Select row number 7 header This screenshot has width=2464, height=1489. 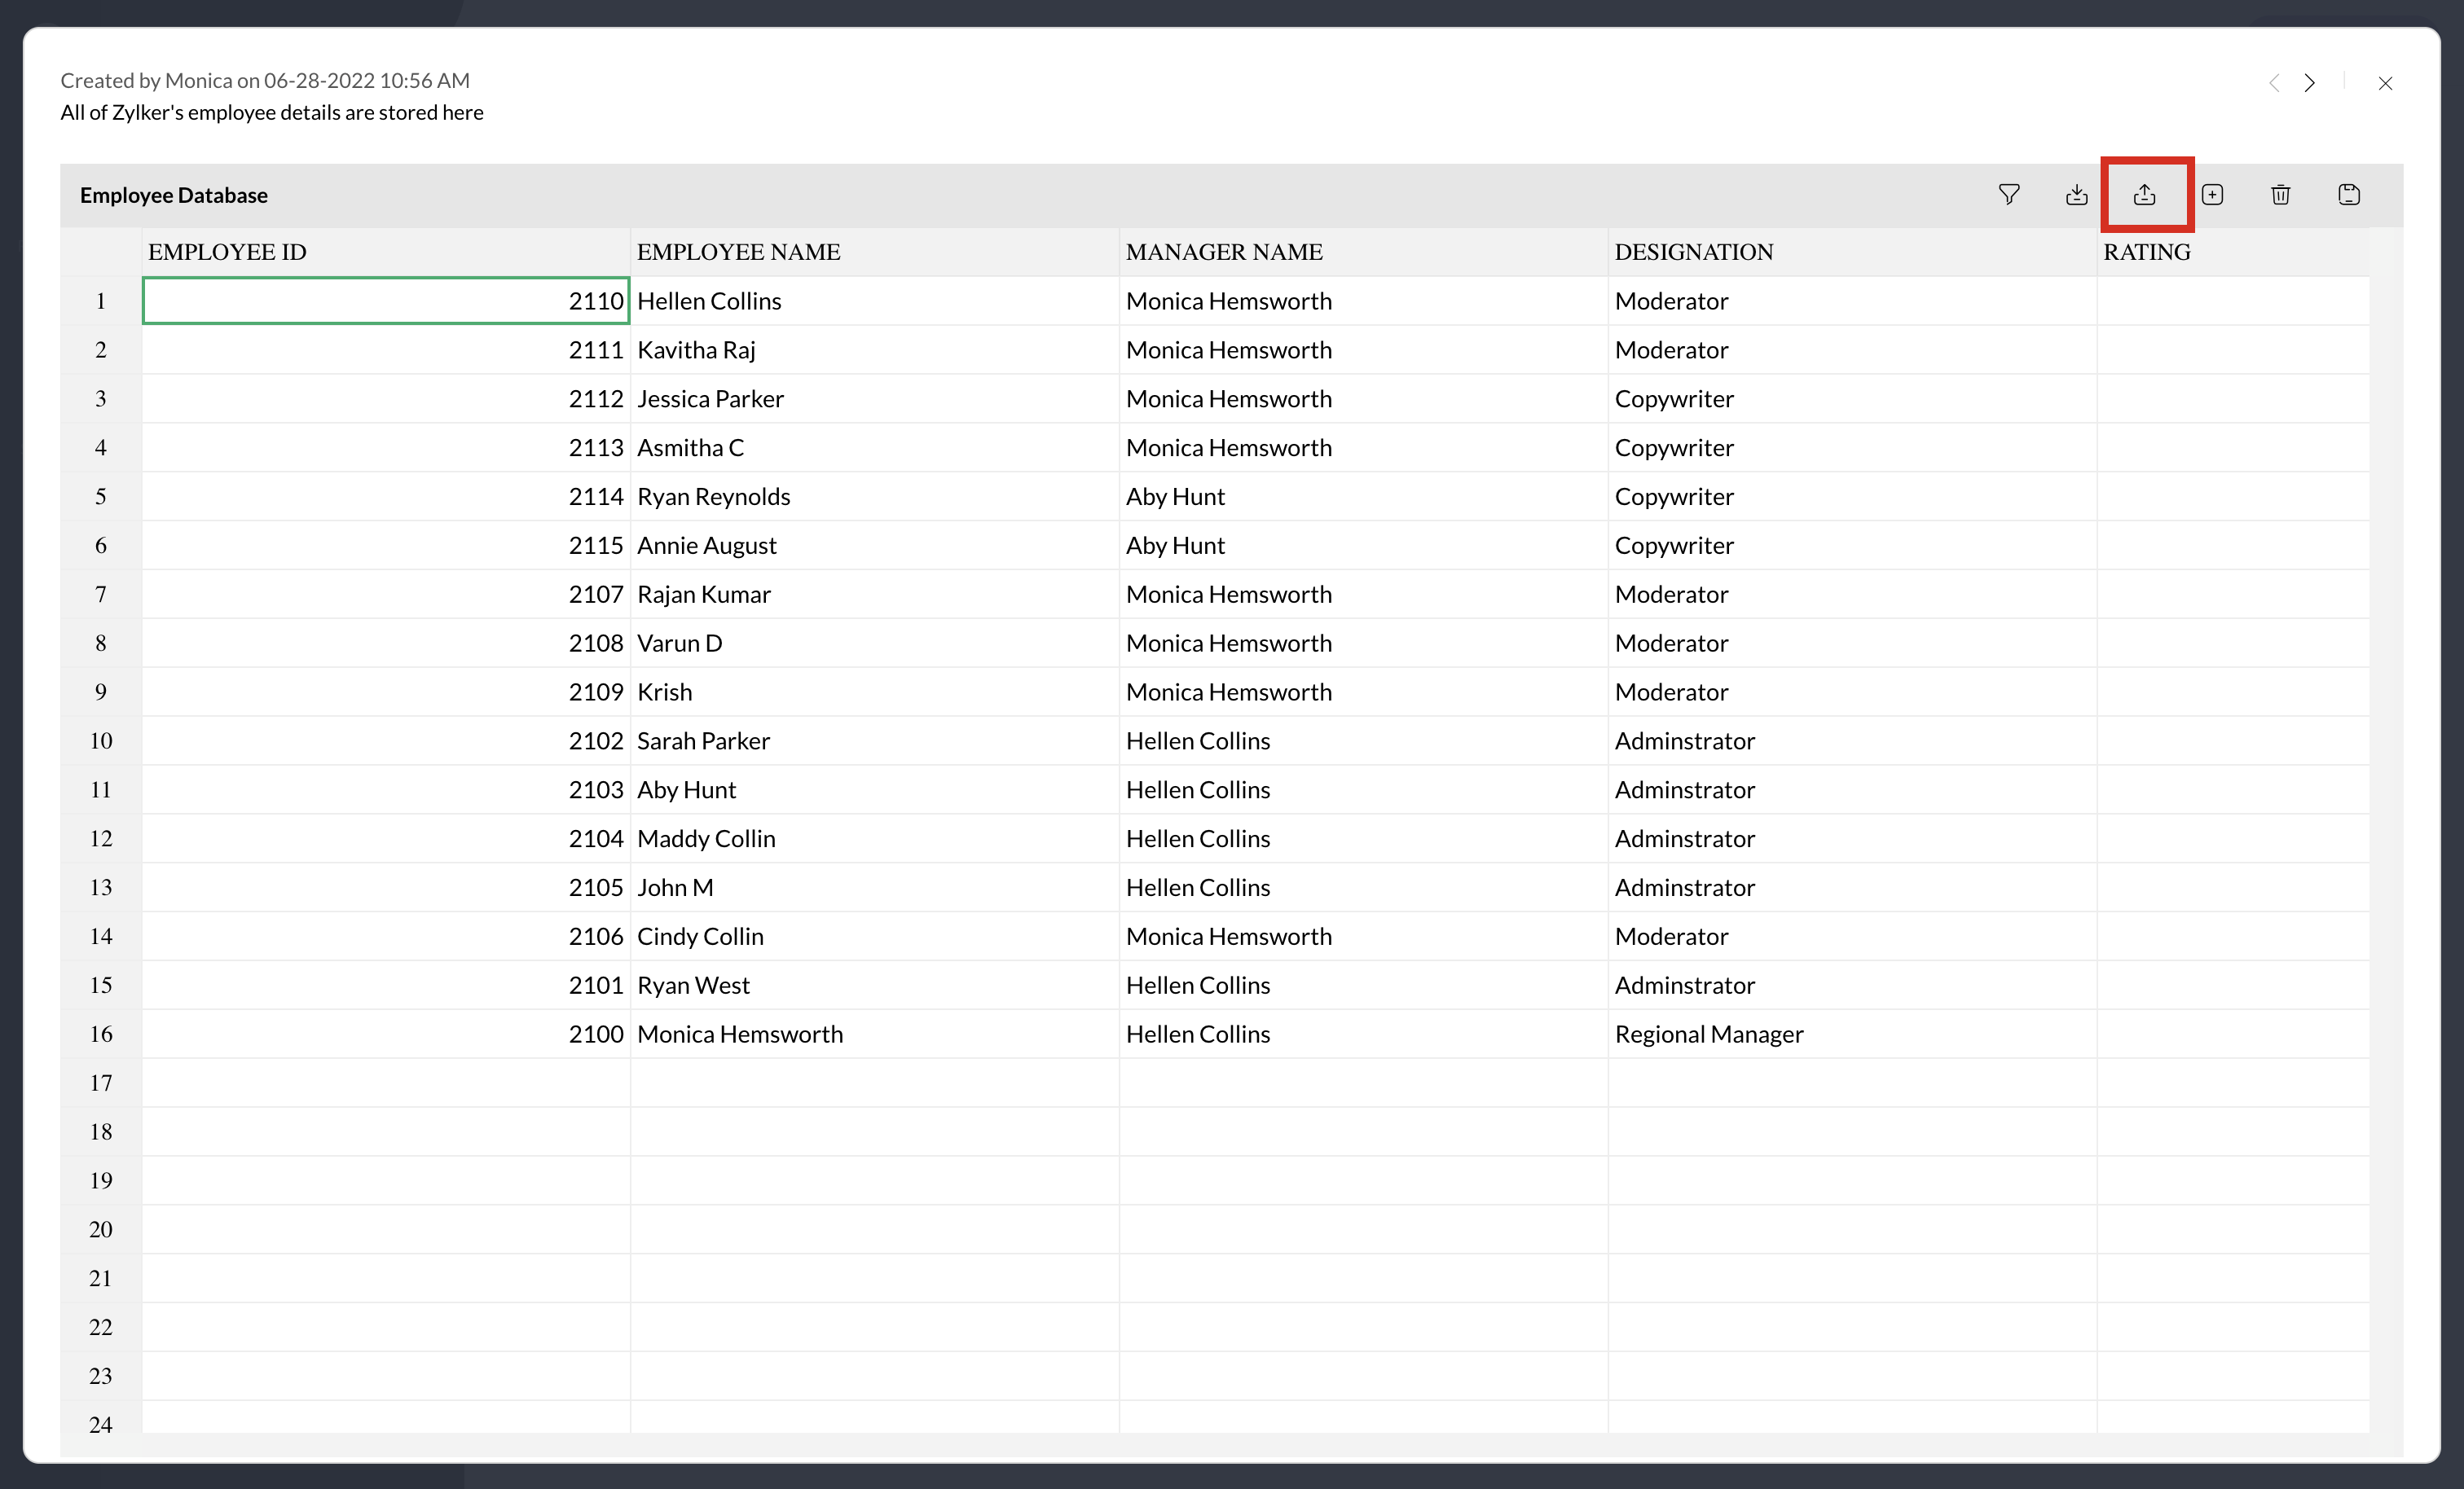[101, 594]
